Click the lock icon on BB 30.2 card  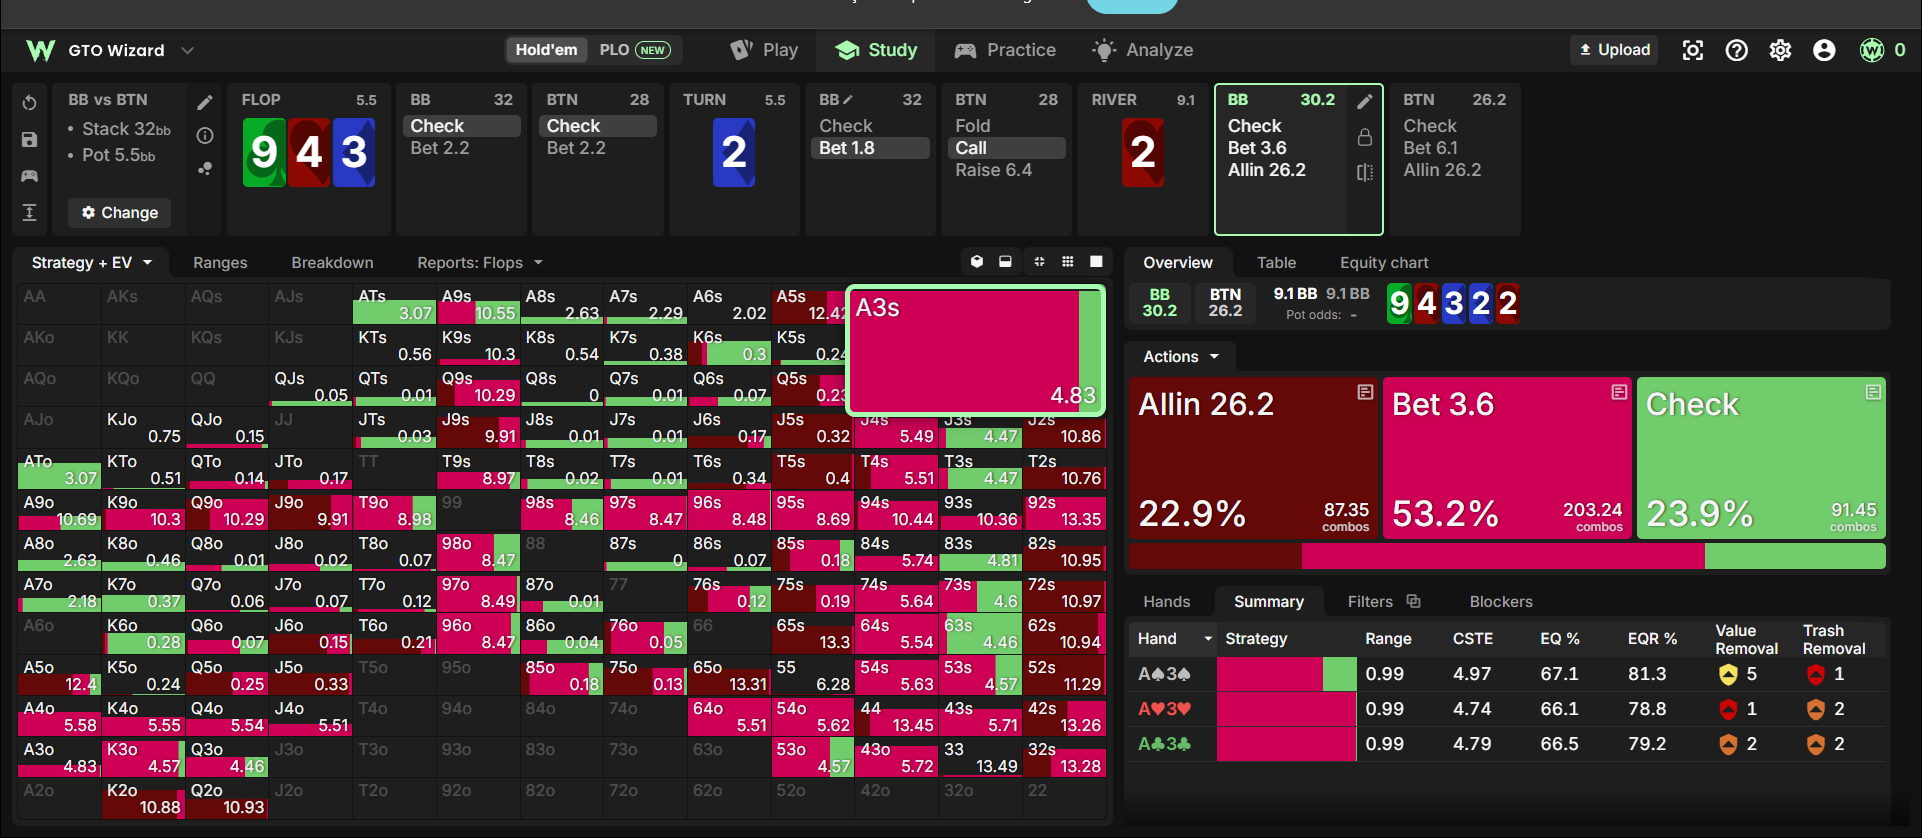(x=1365, y=137)
